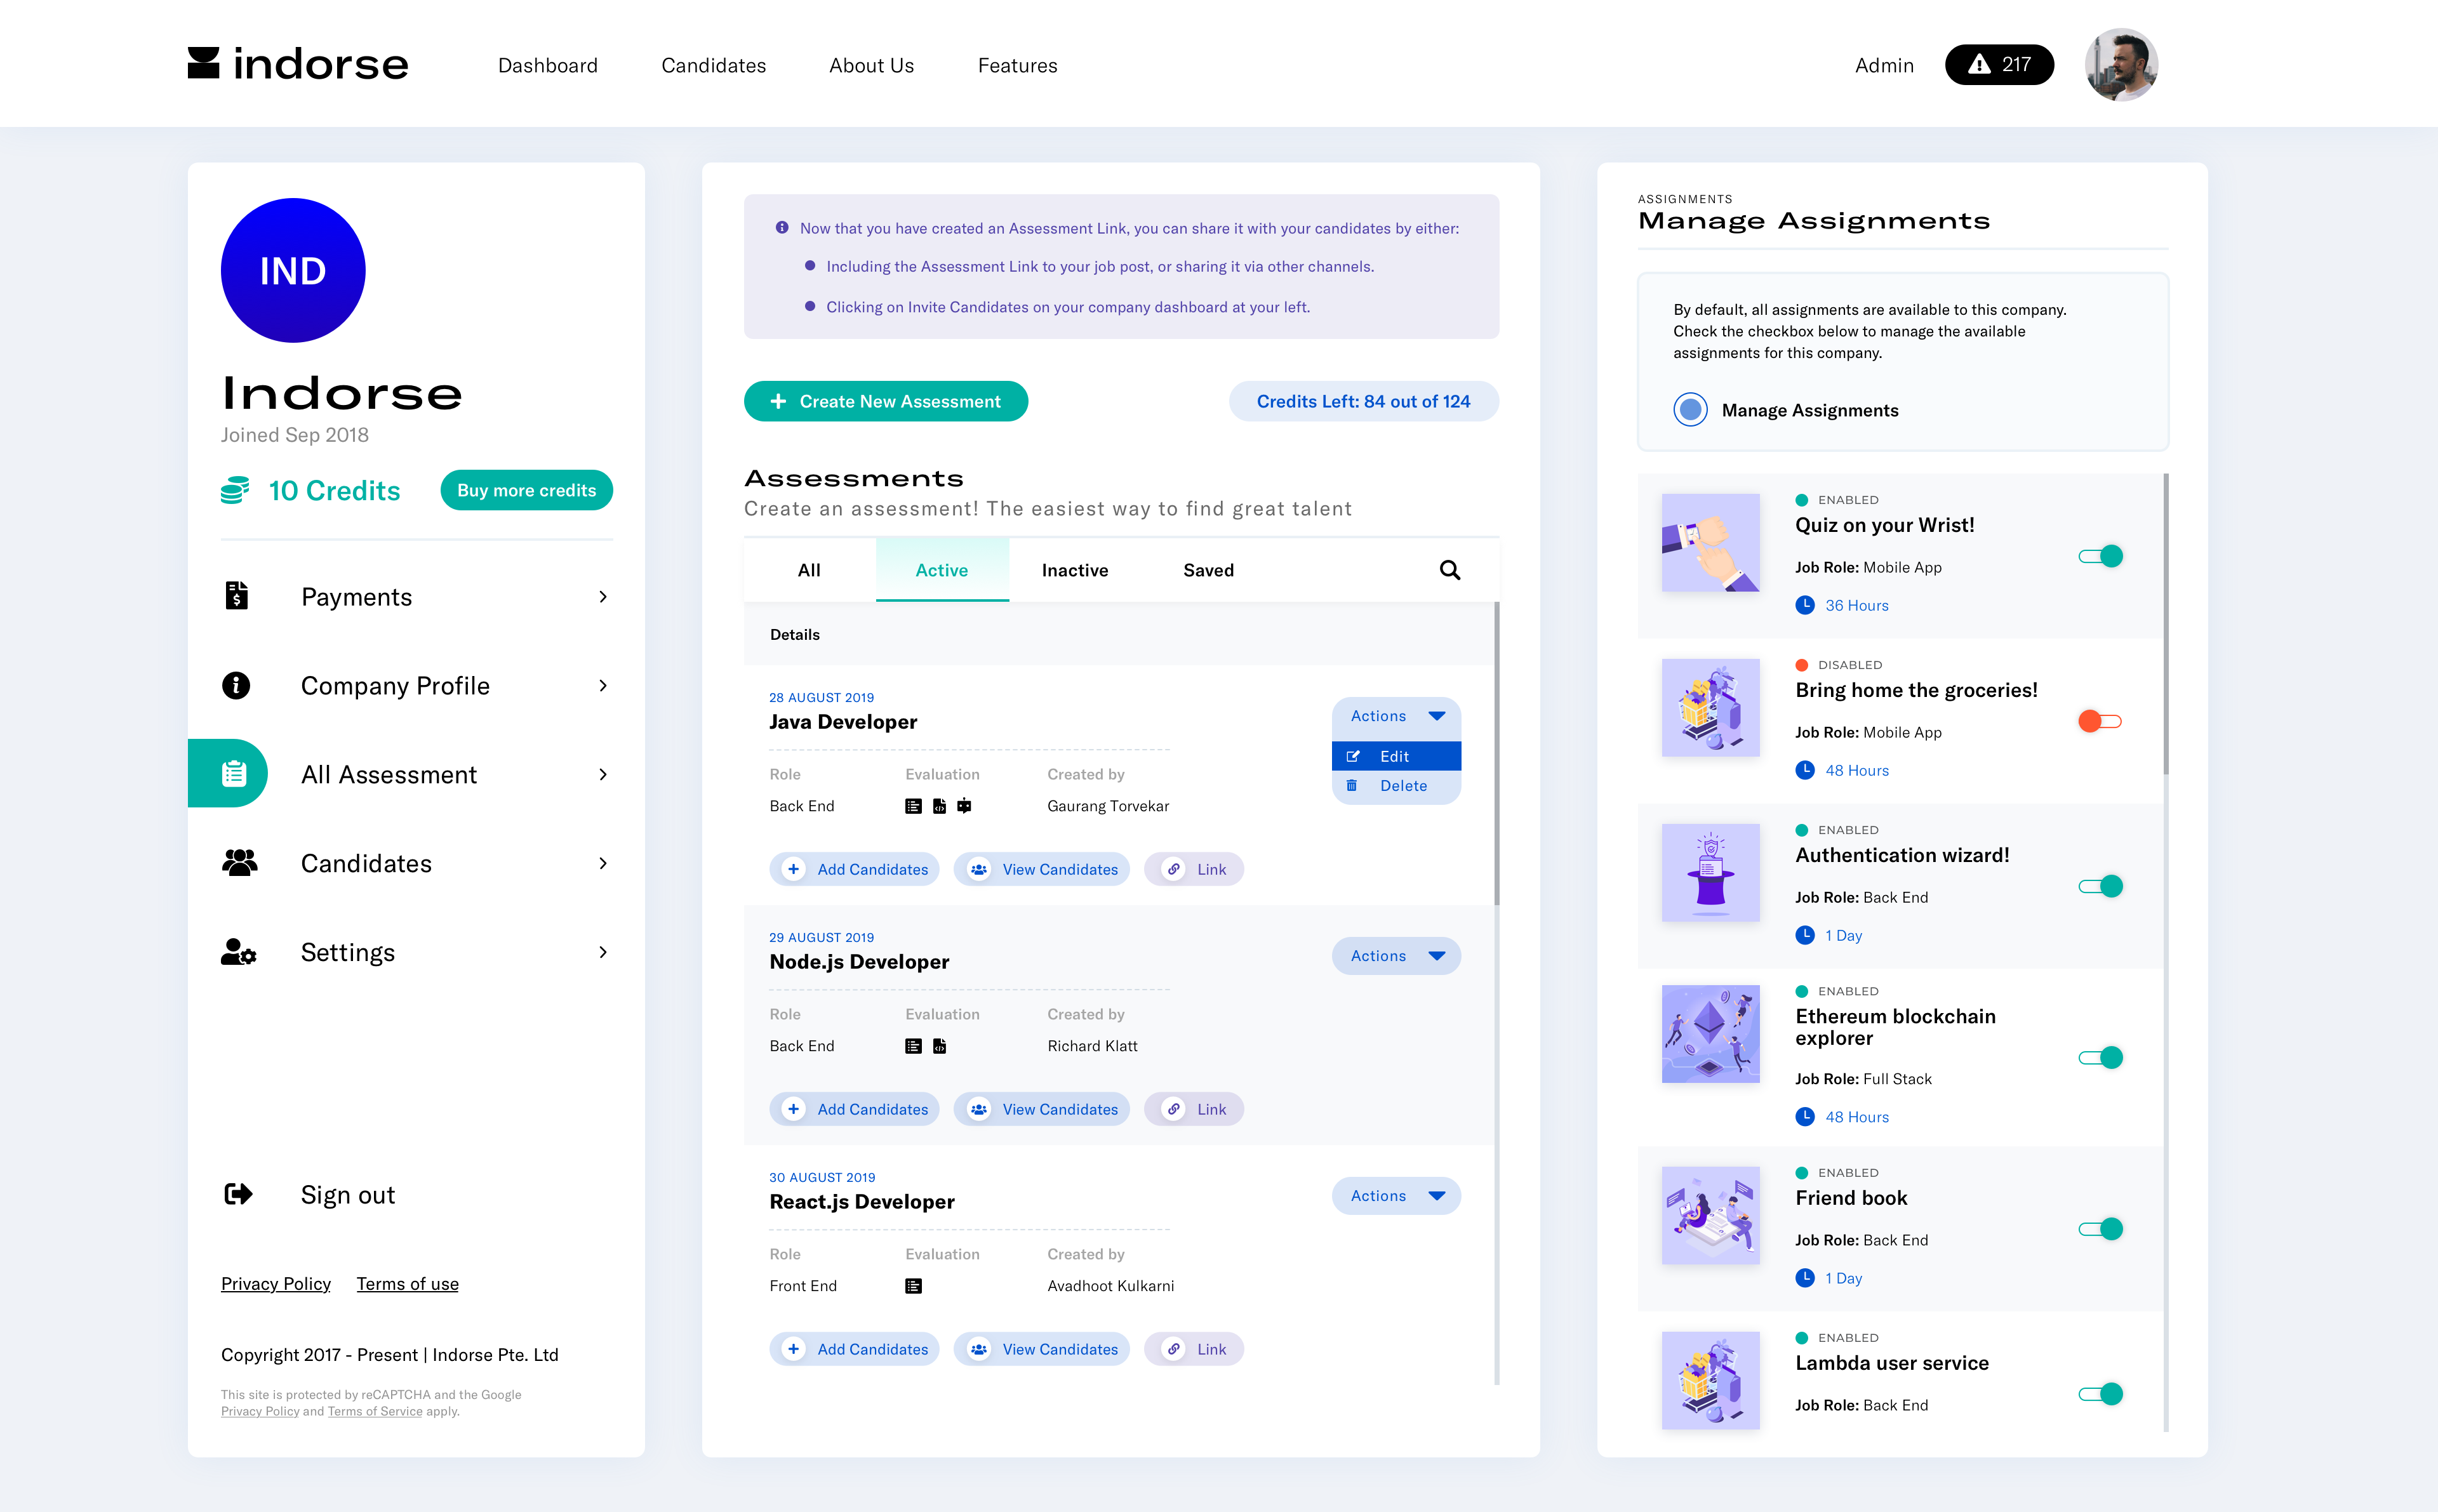Open Features in top navigation
The image size is (2438, 1512).
(1017, 65)
